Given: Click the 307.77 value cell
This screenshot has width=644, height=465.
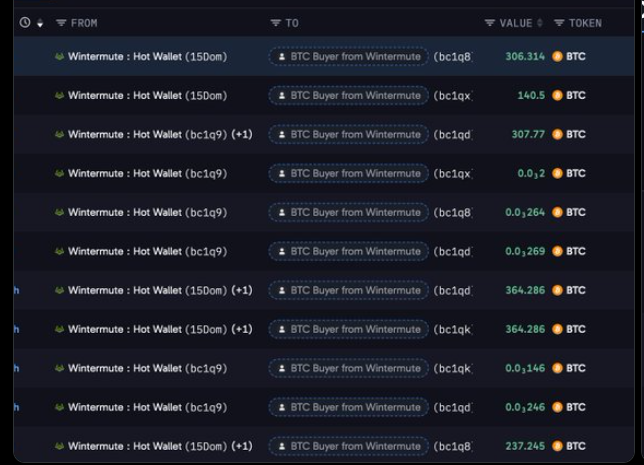Looking at the screenshot, I should tap(528, 135).
